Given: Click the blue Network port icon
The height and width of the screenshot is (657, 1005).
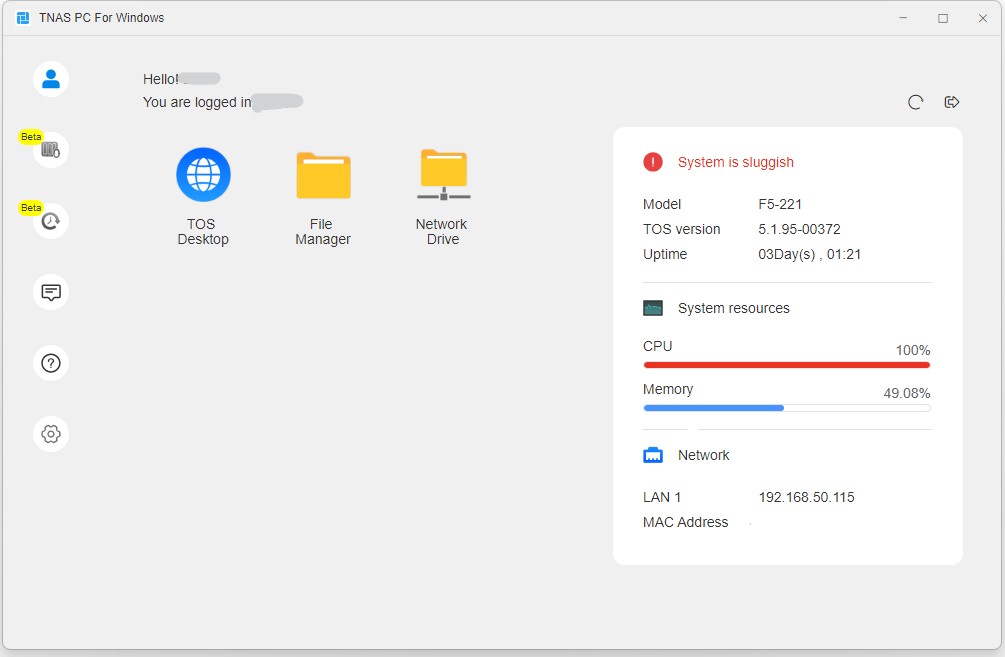Looking at the screenshot, I should tap(652, 455).
